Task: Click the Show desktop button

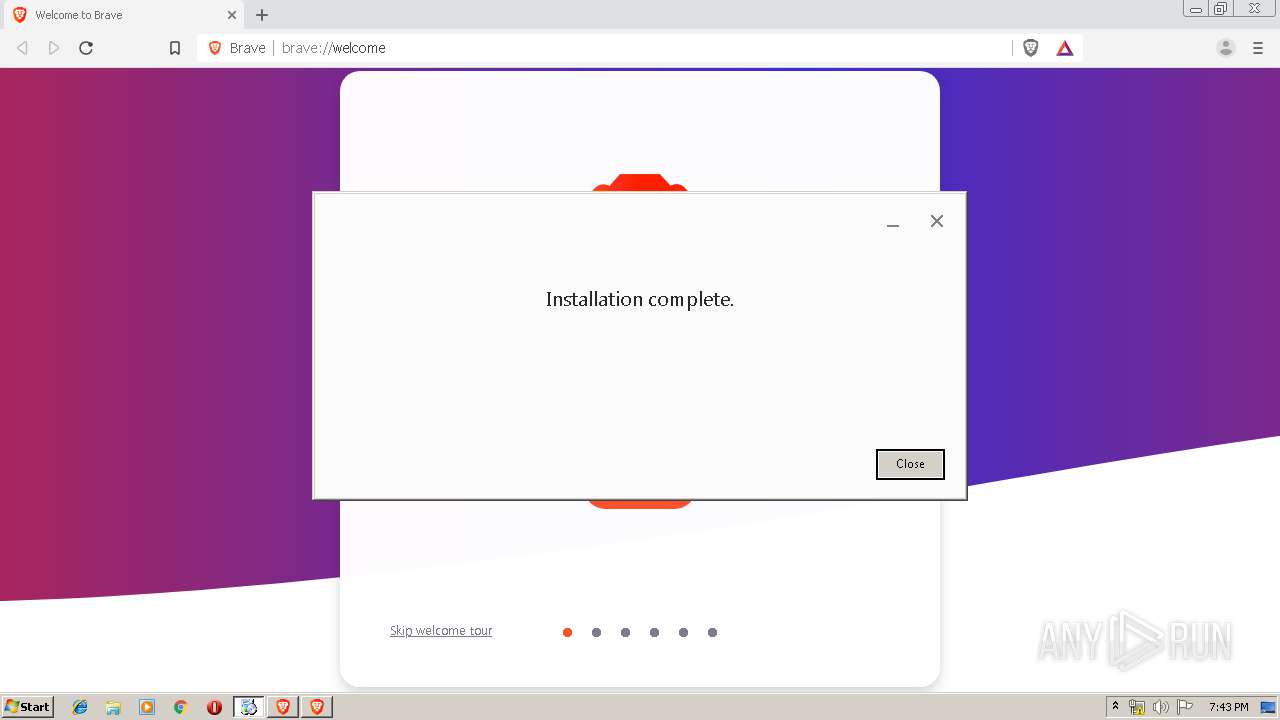Action: tap(1269, 707)
